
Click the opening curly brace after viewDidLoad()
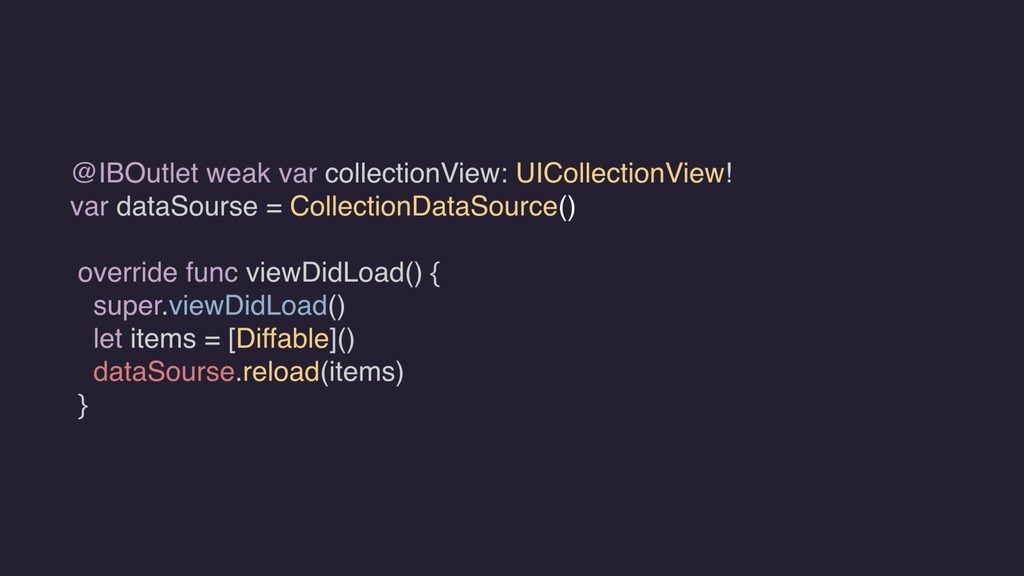435,273
